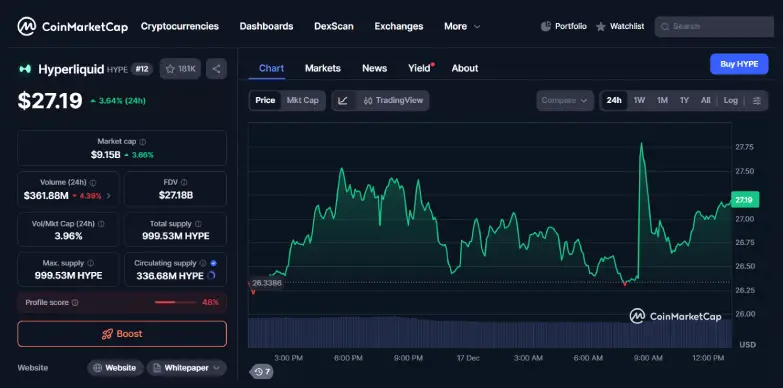This screenshot has width=783, height=388.
Task: Click the 17 Dec date on chart axis
Action: (468, 358)
